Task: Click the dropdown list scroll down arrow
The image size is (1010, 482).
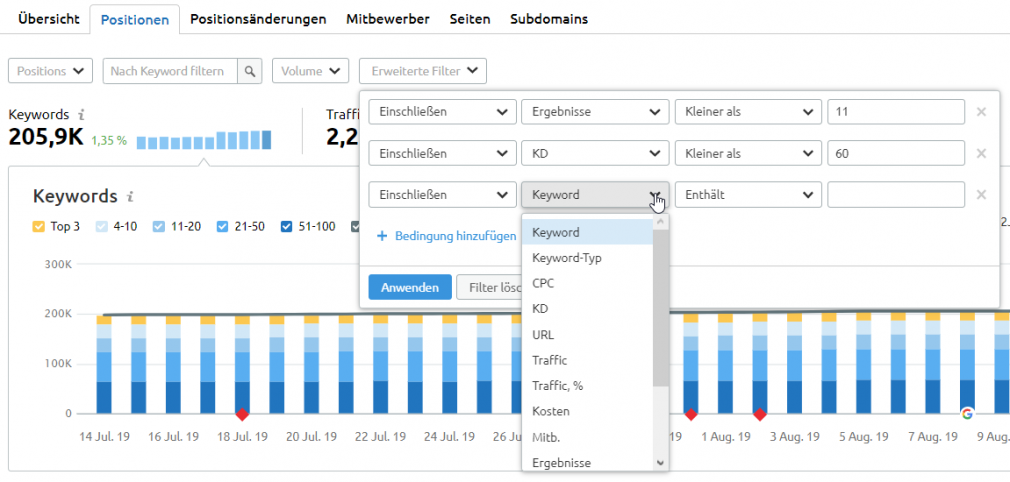Action: 661,463
